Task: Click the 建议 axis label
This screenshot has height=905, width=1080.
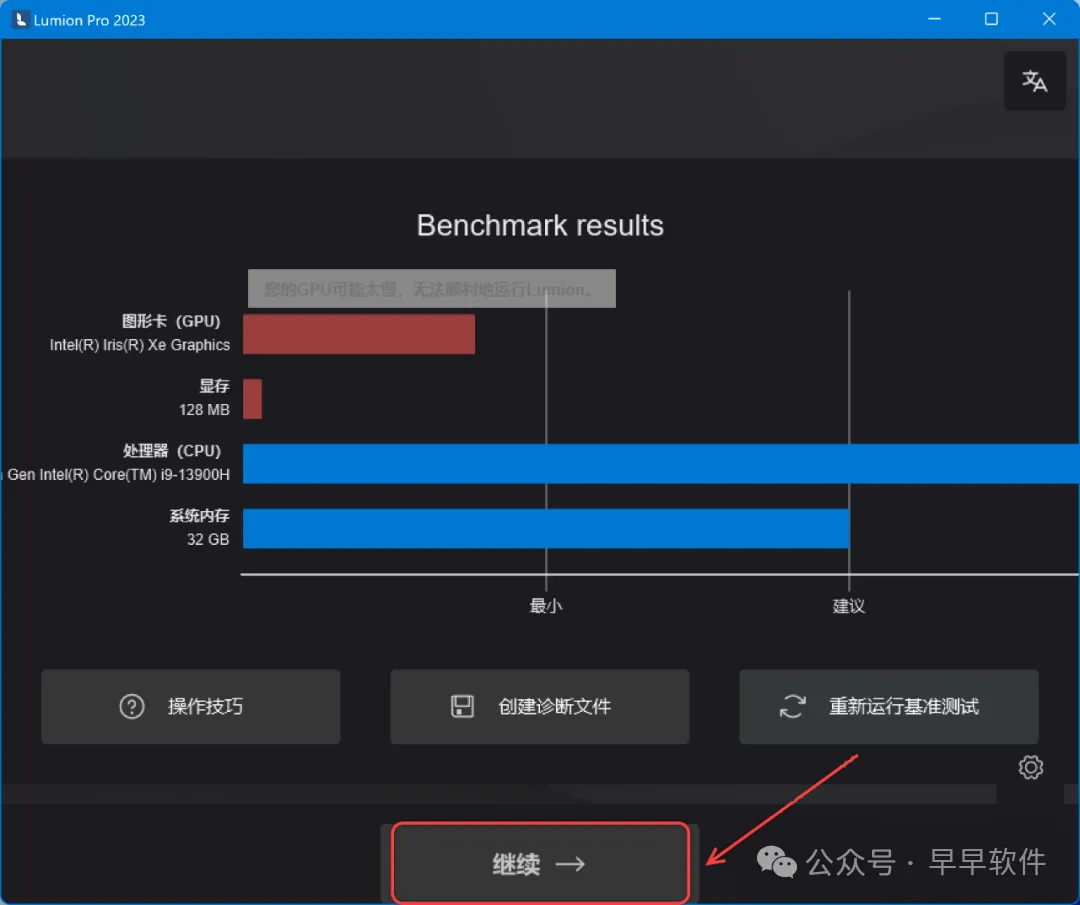Action: point(849,606)
